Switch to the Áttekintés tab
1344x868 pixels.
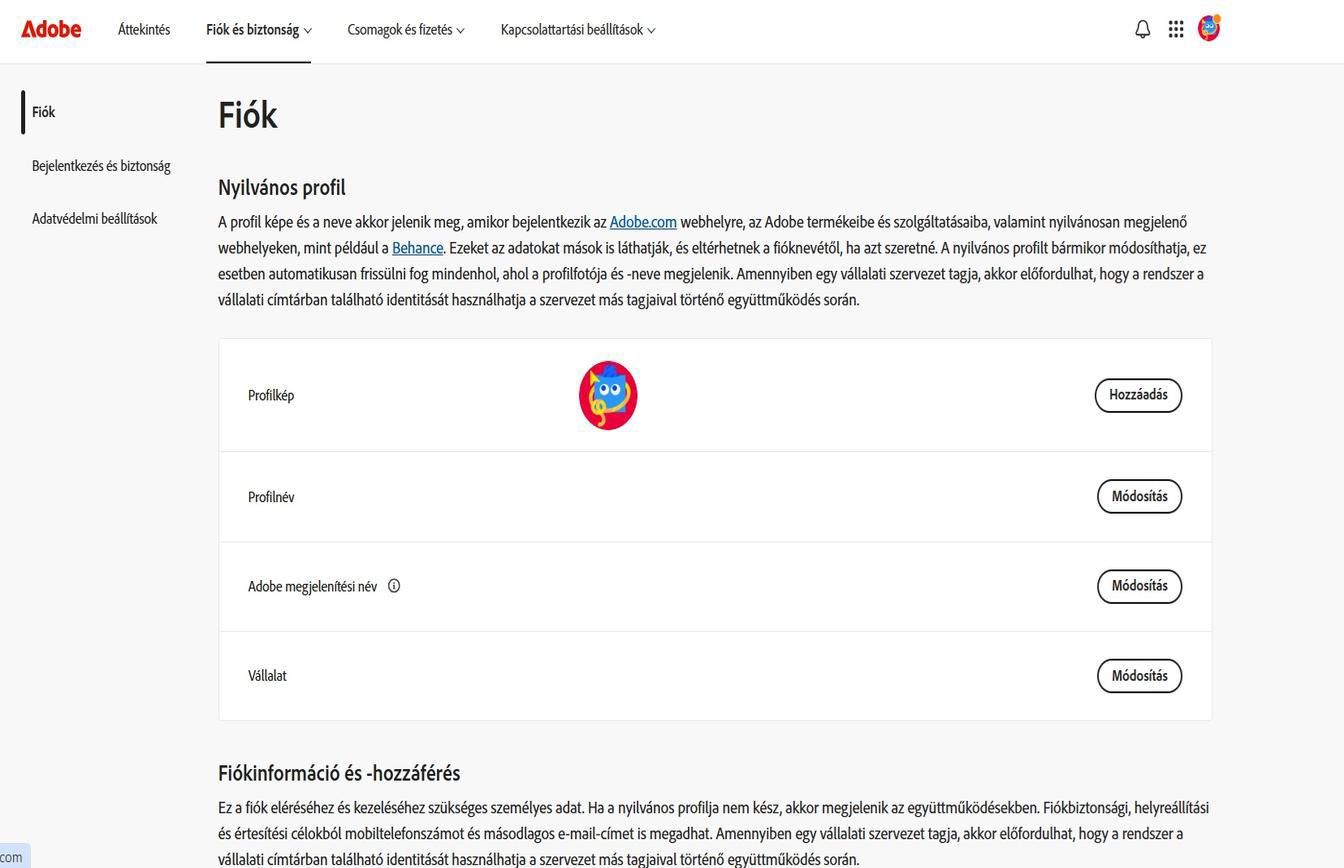[x=143, y=30]
